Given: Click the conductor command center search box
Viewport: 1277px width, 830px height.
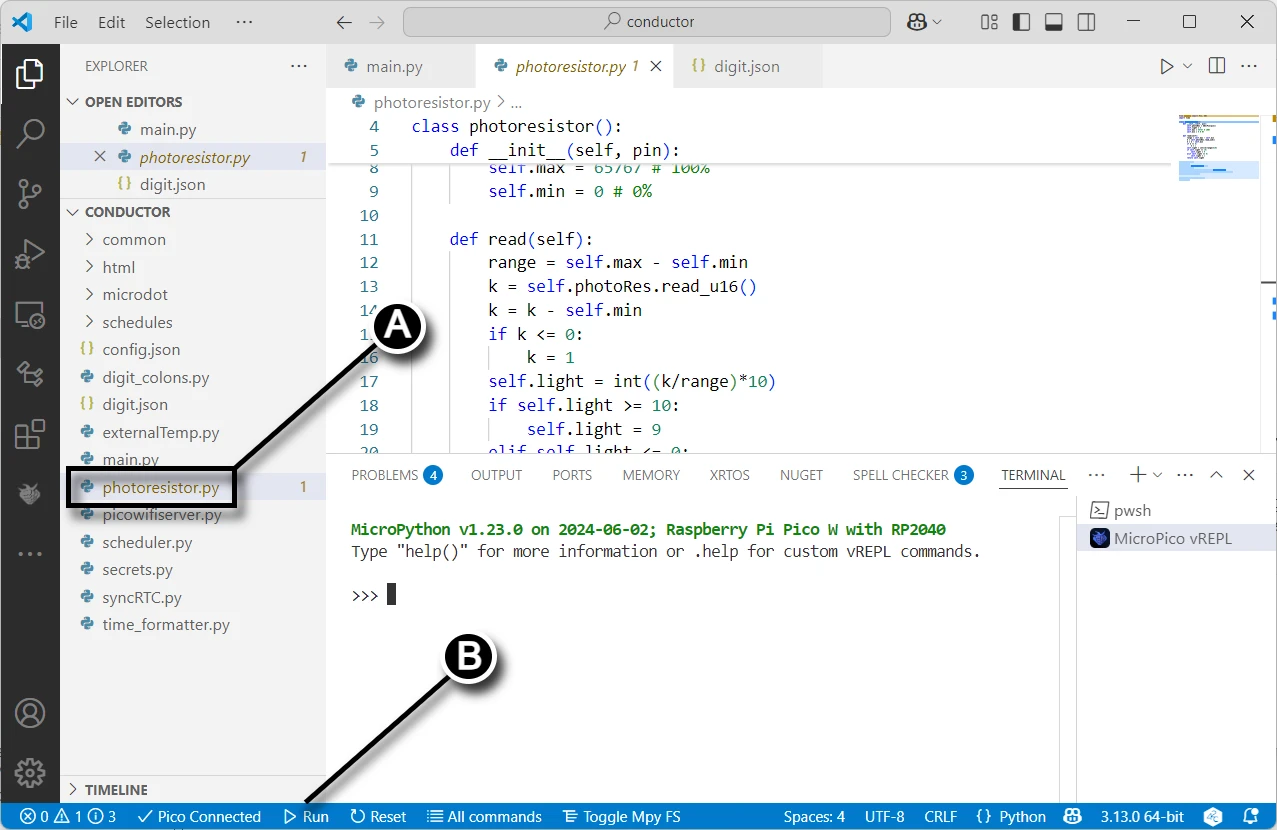Looking at the screenshot, I should [x=647, y=22].
